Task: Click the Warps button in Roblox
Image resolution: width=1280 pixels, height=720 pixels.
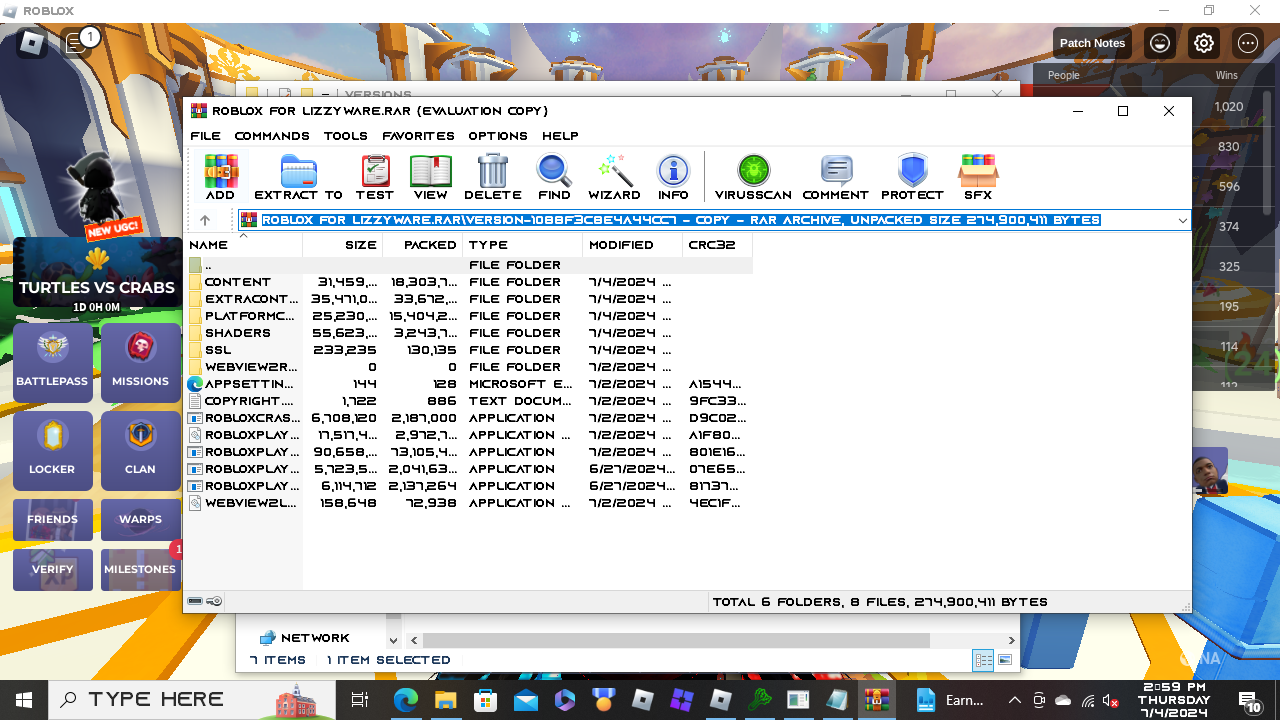Action: coord(140,519)
